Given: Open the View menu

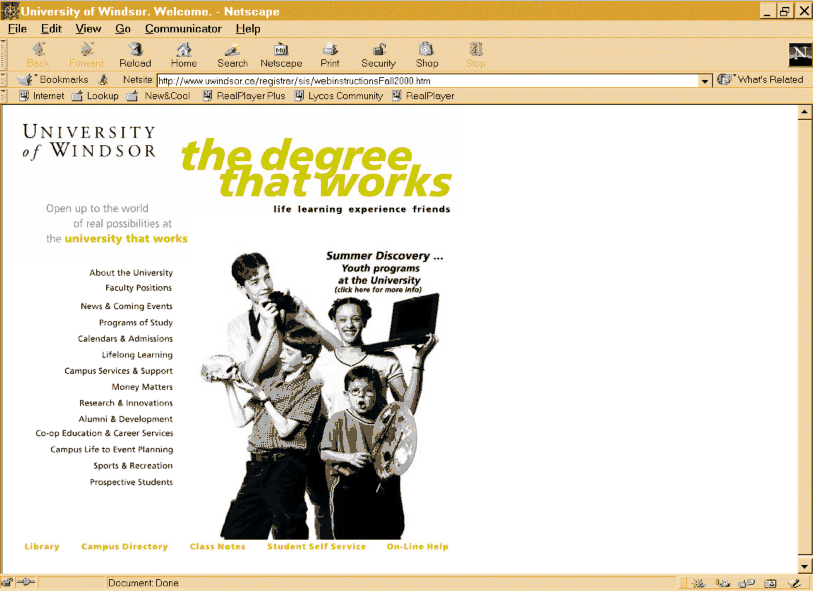Looking at the screenshot, I should pyautogui.click(x=88, y=29).
